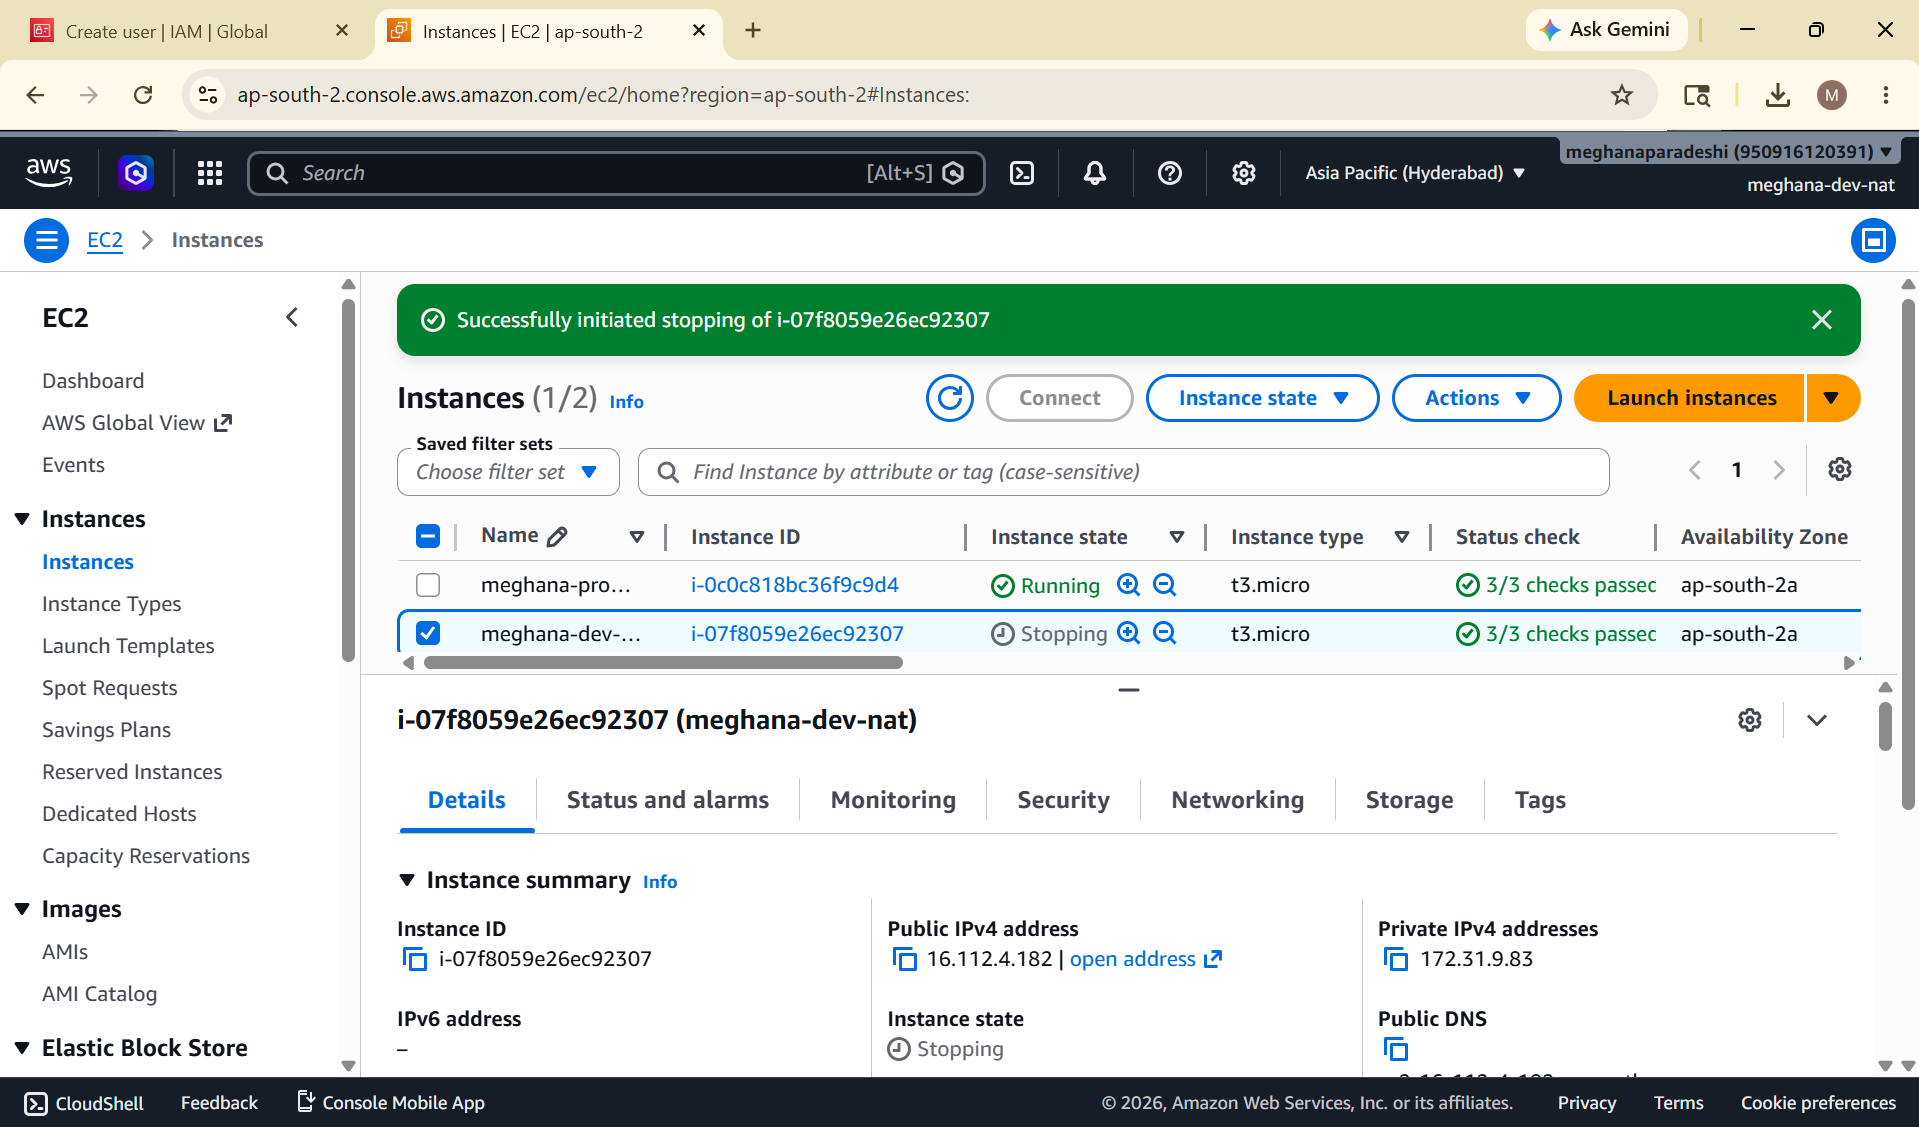Collapse the Instances sidebar section
This screenshot has height=1127, width=1919.
(22, 519)
